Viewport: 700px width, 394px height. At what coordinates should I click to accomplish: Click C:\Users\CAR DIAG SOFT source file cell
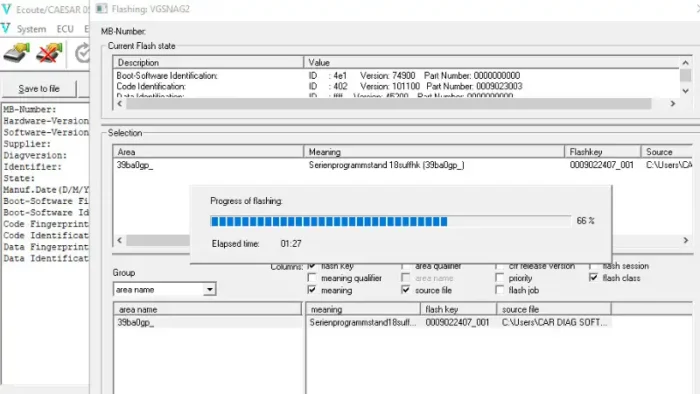coord(554,322)
